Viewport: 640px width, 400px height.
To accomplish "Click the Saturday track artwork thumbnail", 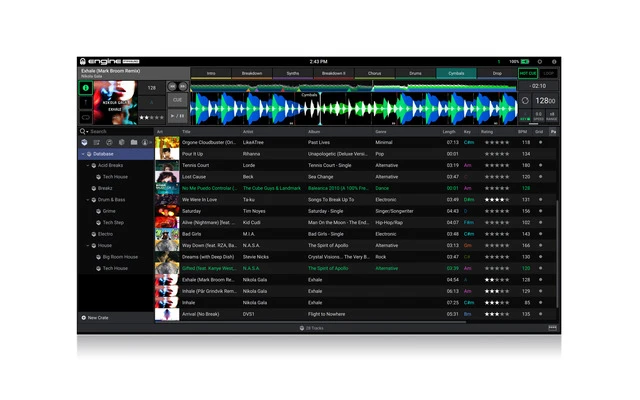I will tap(167, 211).
